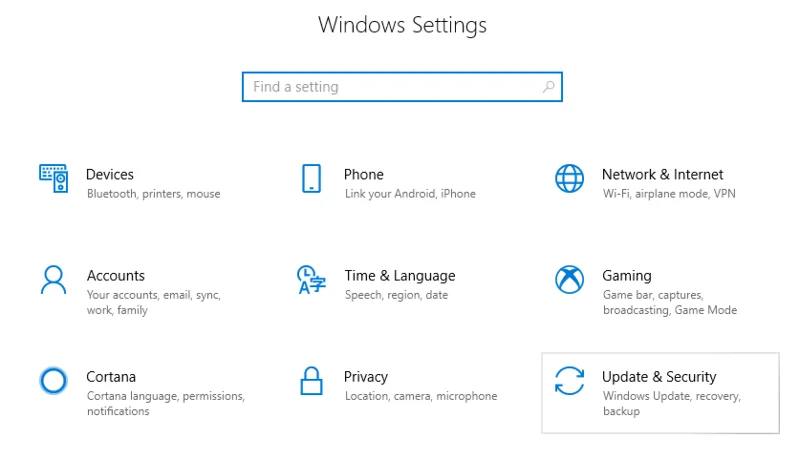Viewport: 800px width, 459px height.
Task: Focus the Find a setting search box
Action: (x=402, y=87)
